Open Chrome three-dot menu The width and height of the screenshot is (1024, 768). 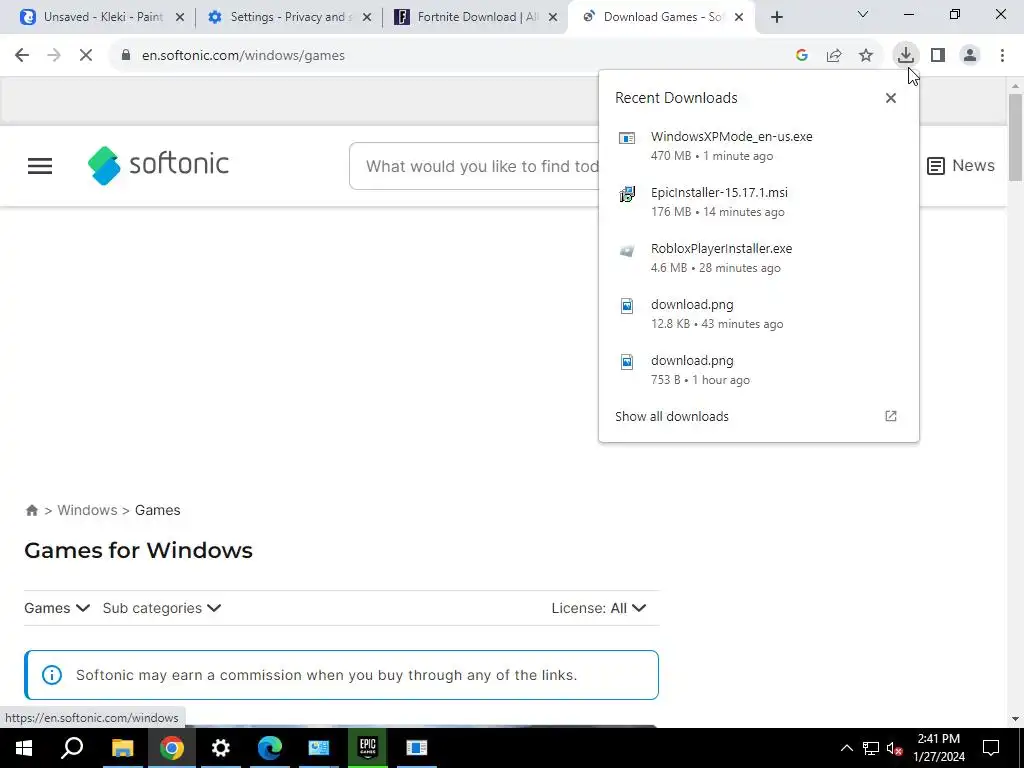(1002, 56)
